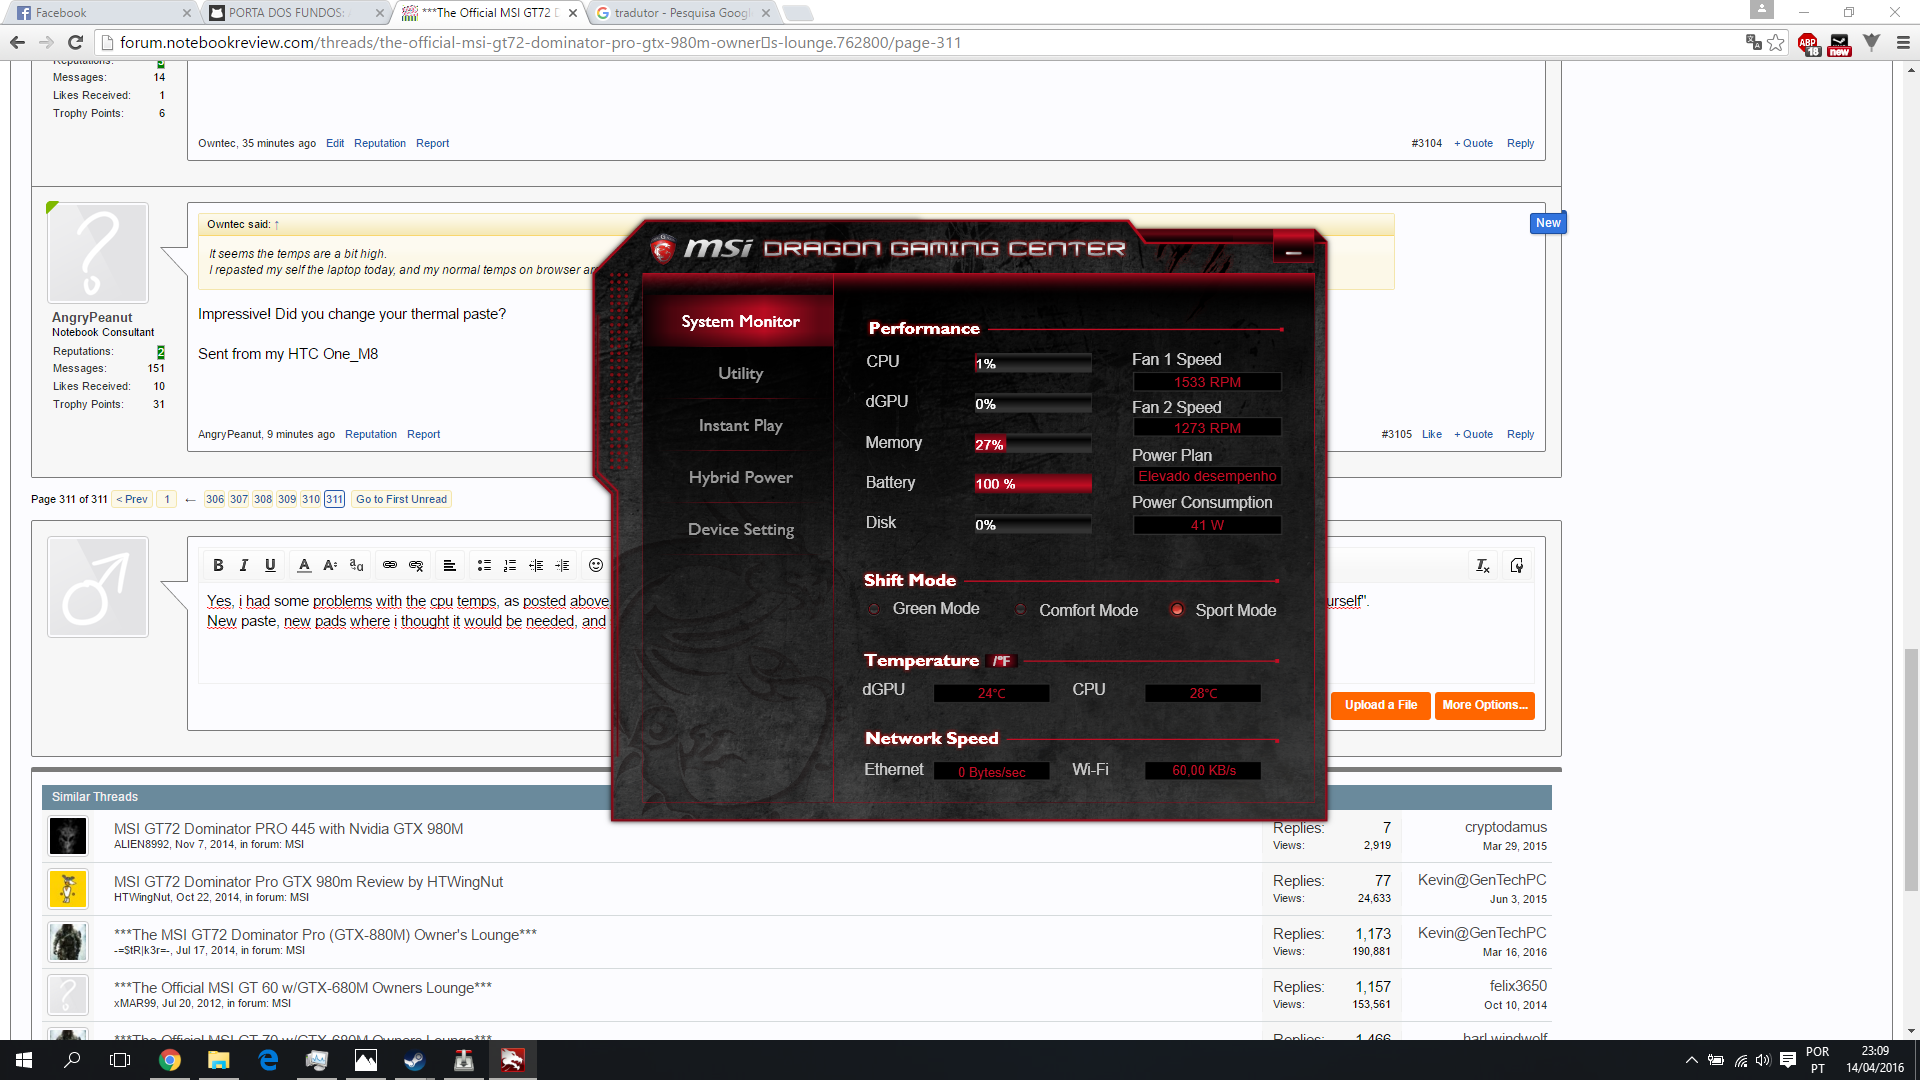Image resolution: width=1920 pixels, height=1080 pixels.
Task: Toggle italic formatting in reply editor
Action: 244,566
